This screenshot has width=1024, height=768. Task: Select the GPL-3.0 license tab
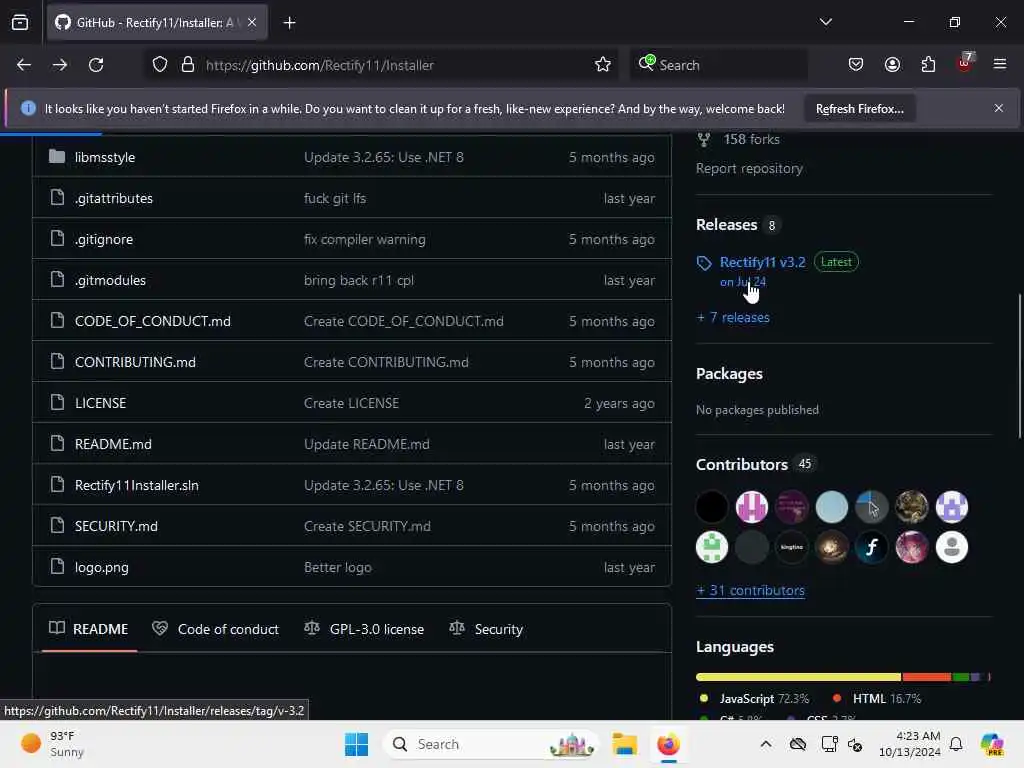click(364, 629)
